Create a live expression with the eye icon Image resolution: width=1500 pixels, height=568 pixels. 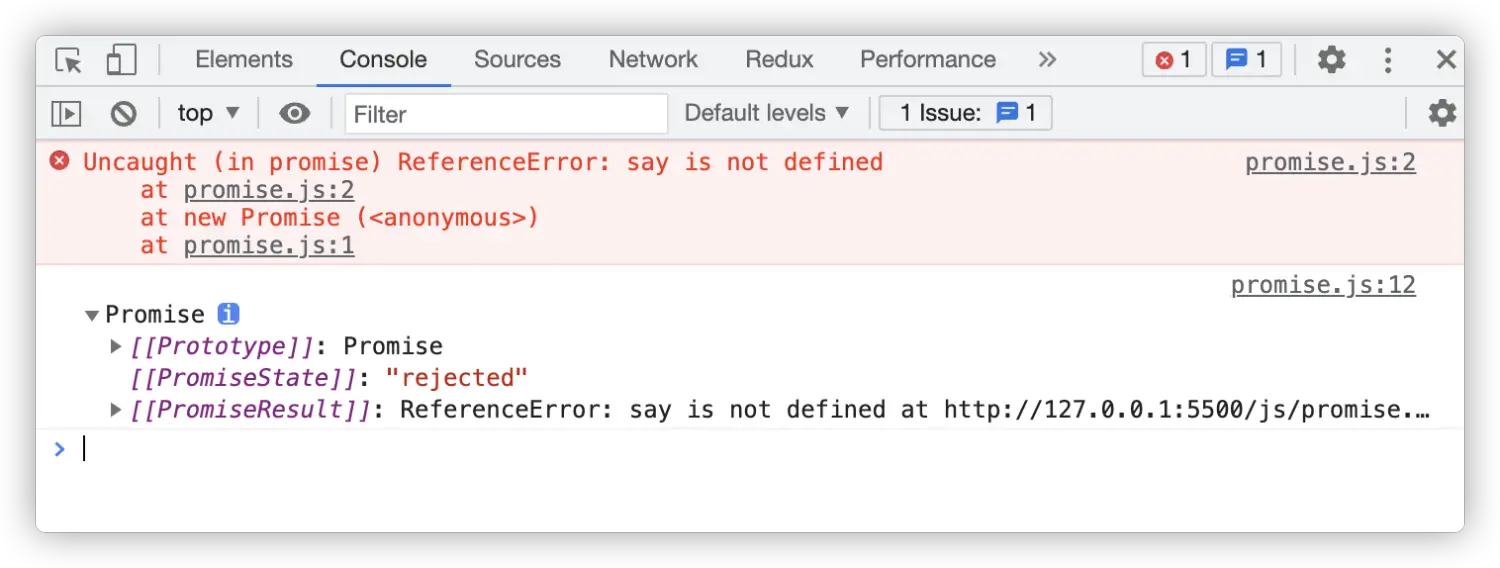[x=294, y=113]
